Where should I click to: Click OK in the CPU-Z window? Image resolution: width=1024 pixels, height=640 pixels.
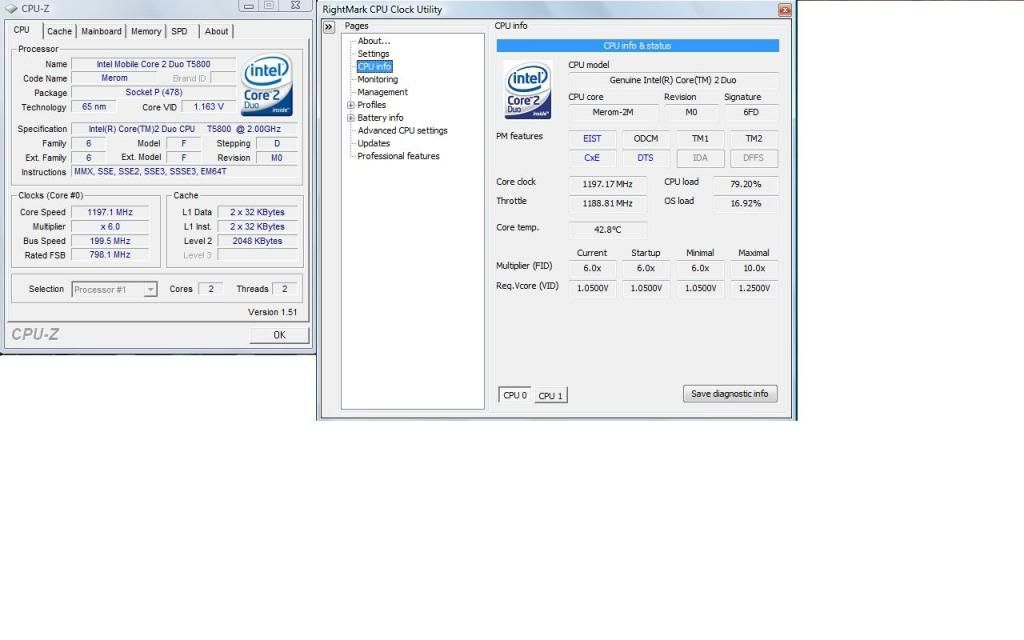click(x=280, y=335)
